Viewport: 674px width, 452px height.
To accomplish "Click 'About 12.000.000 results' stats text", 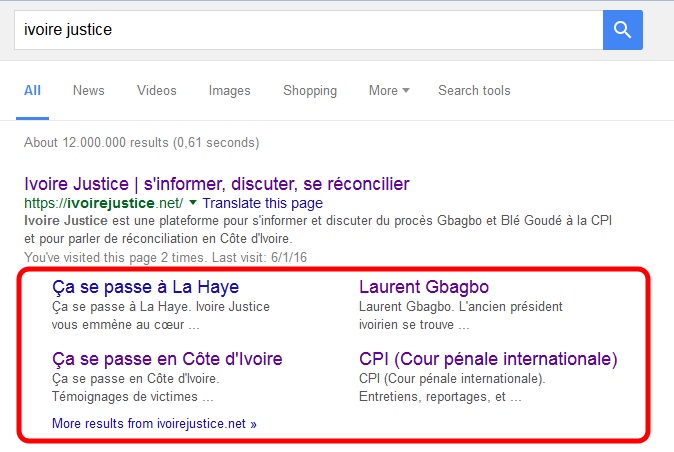I will (x=142, y=142).
